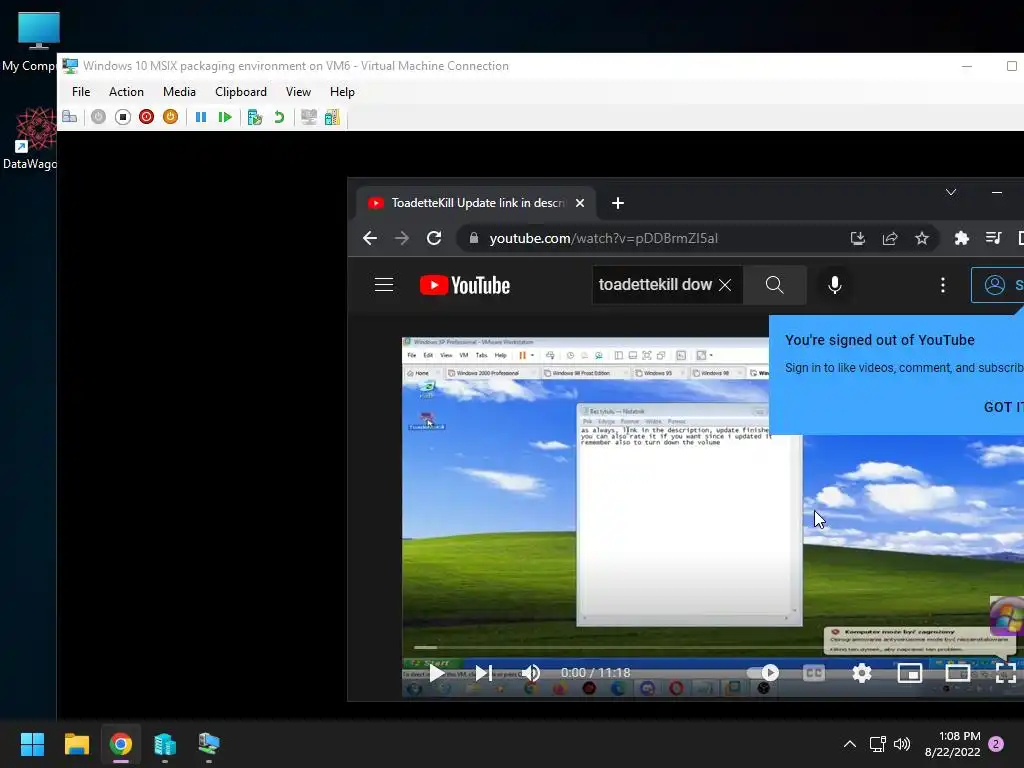This screenshot has width=1024, height=768.
Task: Open Chrome media controls icon
Action: click(x=993, y=238)
